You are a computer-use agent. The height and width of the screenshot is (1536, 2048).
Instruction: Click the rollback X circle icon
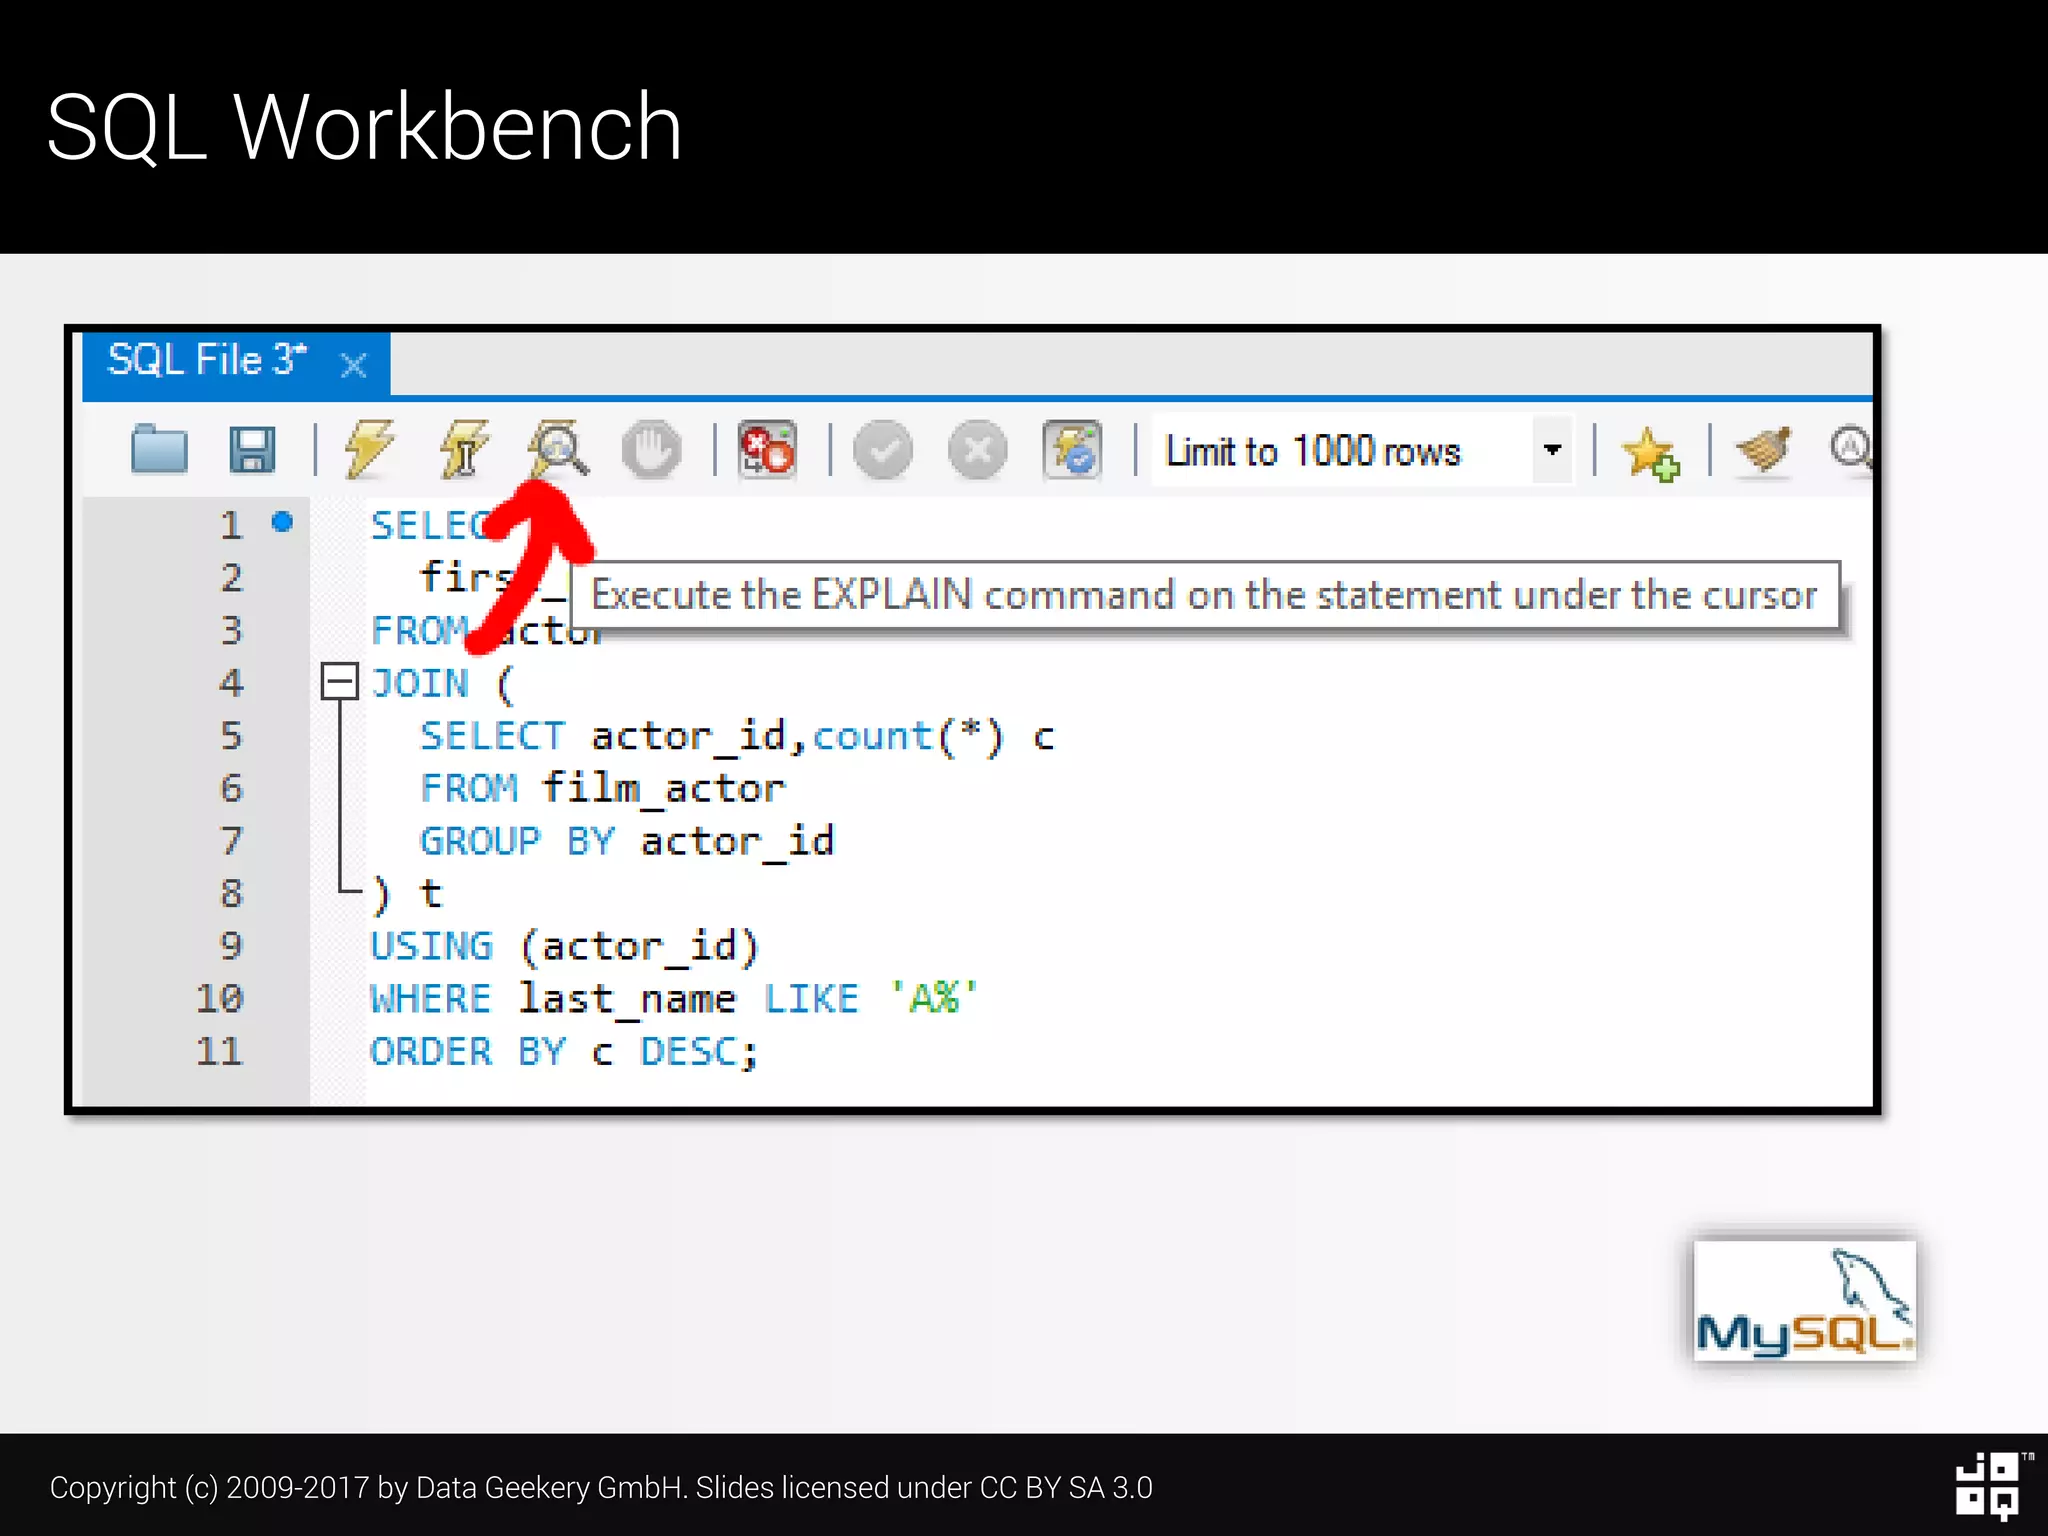977,450
